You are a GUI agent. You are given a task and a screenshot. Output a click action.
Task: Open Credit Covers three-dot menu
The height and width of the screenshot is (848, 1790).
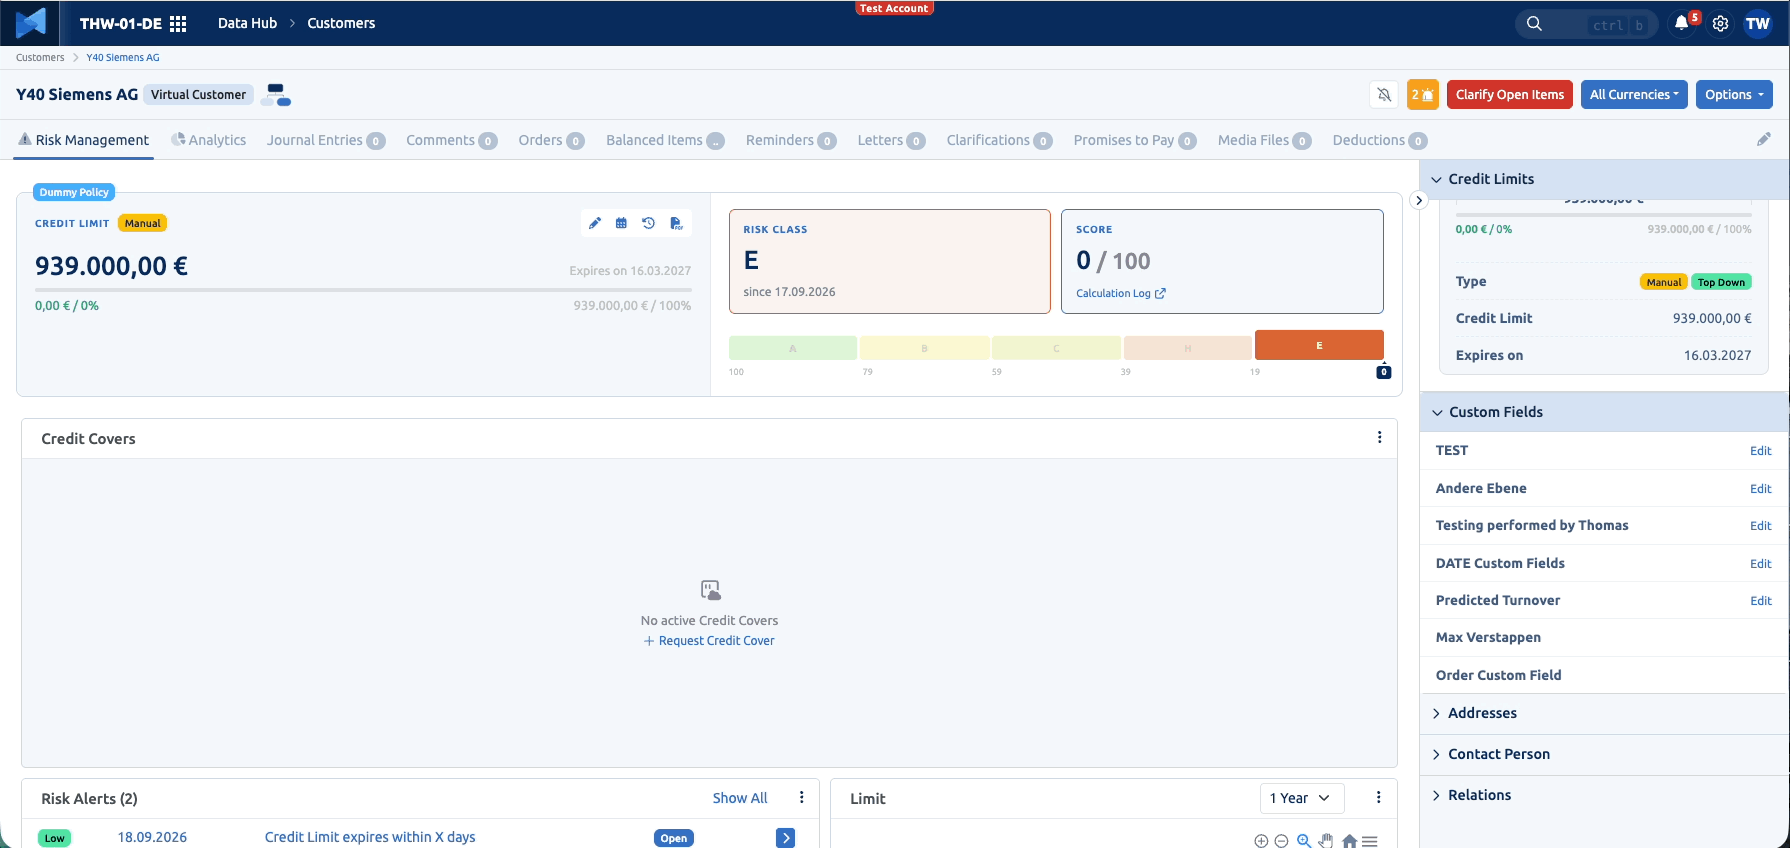(x=1379, y=438)
